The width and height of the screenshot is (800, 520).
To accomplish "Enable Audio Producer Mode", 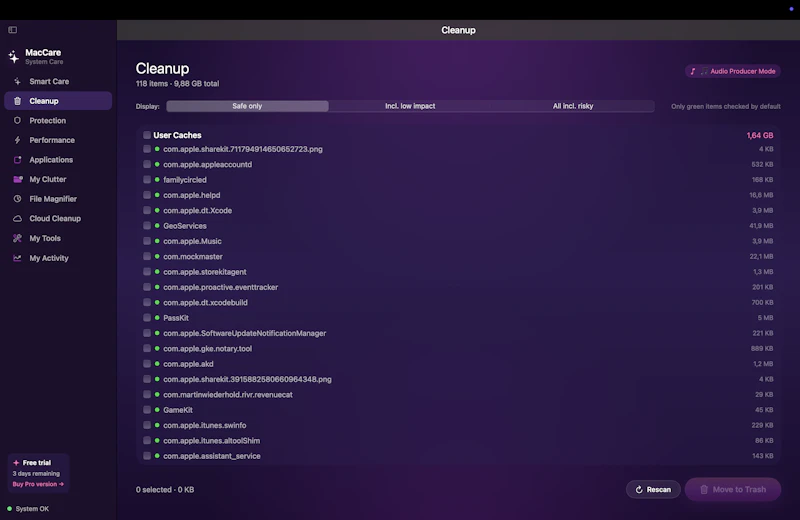I will pyautogui.click(x=733, y=71).
